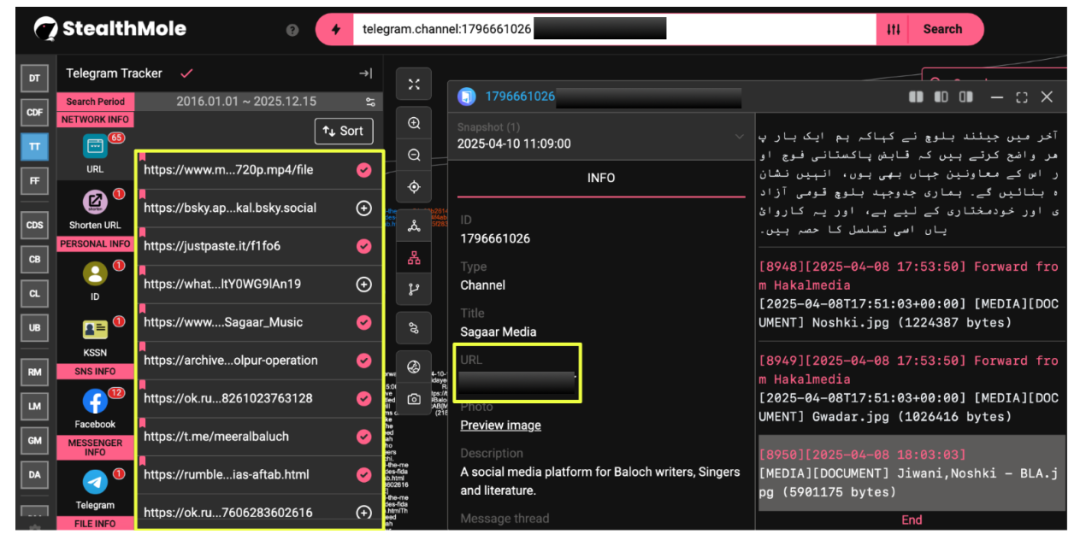Zoom out on the graph
1080x540 pixels.
pyautogui.click(x=414, y=155)
